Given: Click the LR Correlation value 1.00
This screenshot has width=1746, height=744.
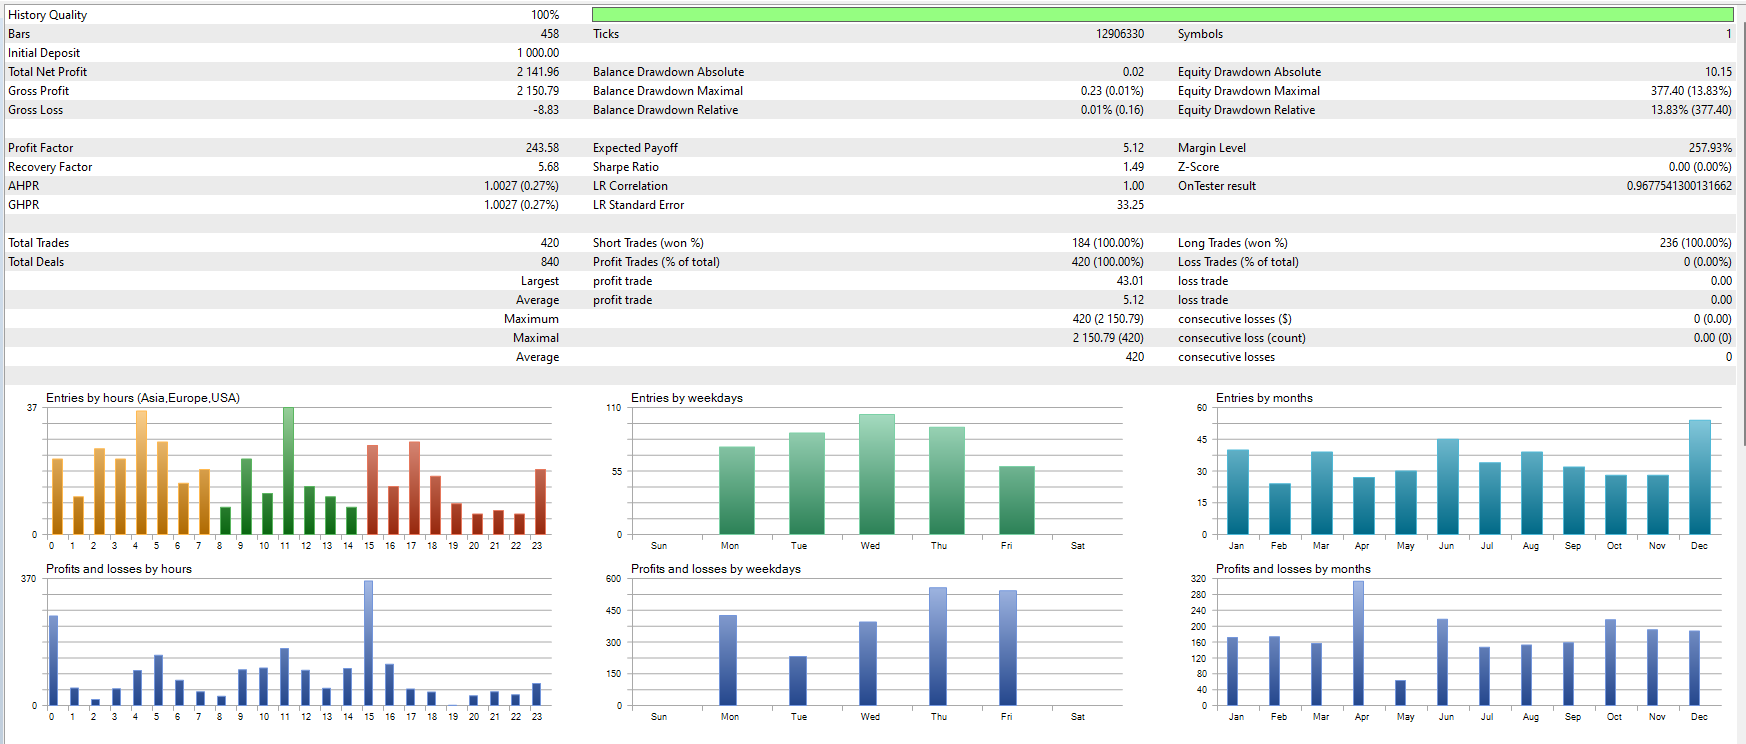Looking at the screenshot, I should tap(1133, 186).
